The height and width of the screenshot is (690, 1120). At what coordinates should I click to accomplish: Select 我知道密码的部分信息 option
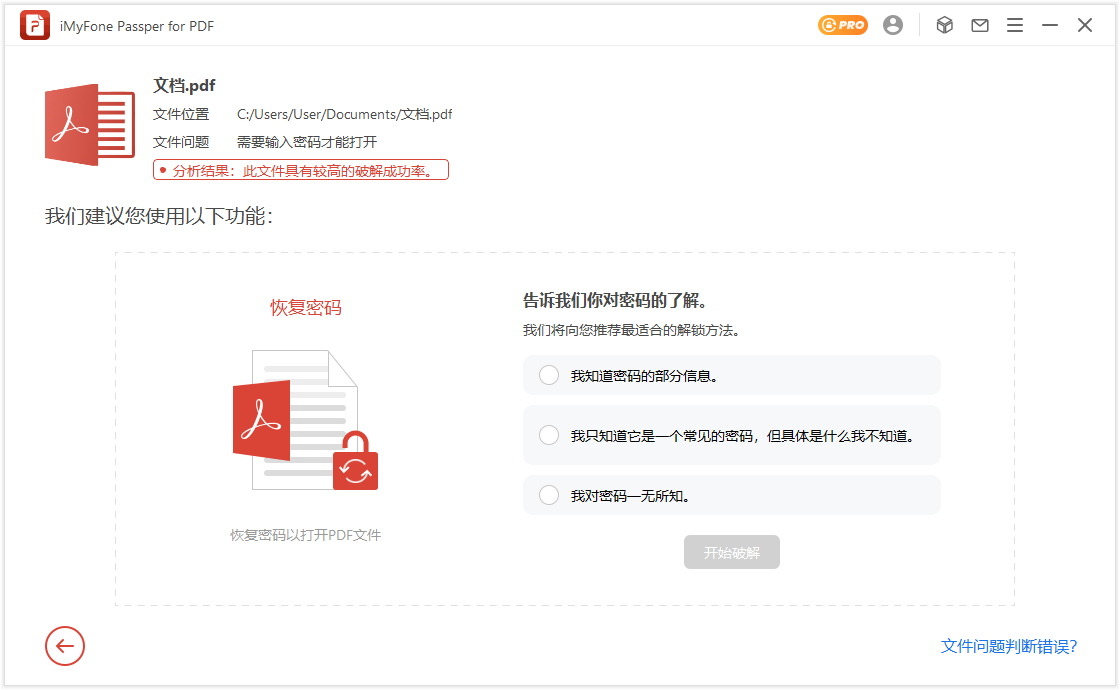coord(731,375)
